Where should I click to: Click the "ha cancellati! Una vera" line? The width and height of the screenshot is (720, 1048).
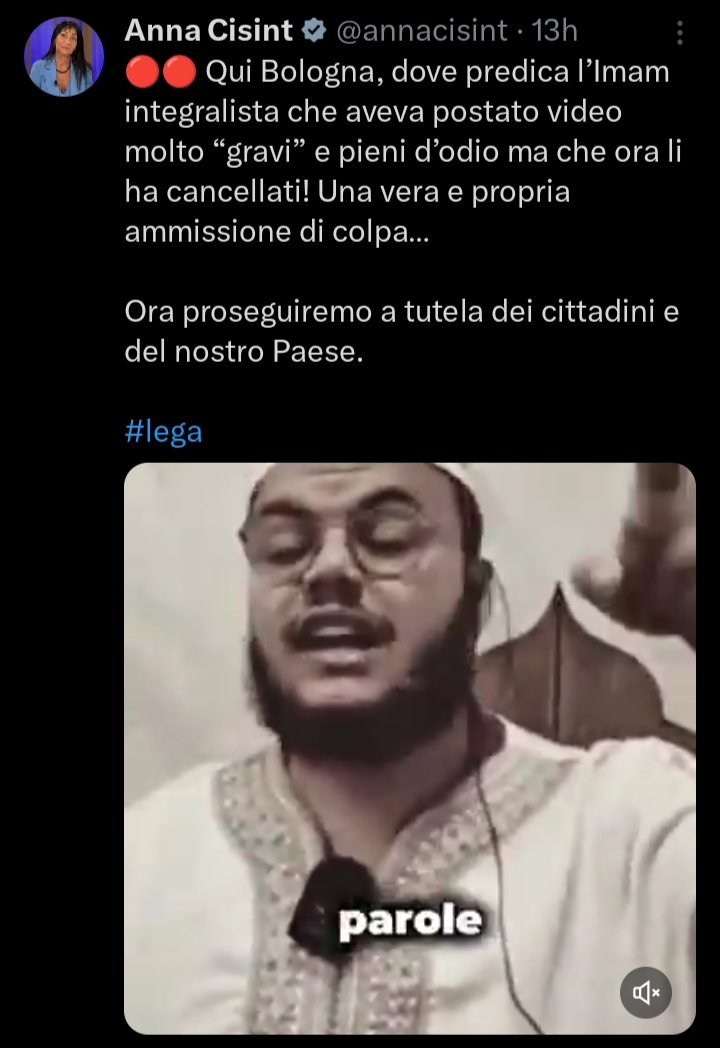tap(347, 192)
